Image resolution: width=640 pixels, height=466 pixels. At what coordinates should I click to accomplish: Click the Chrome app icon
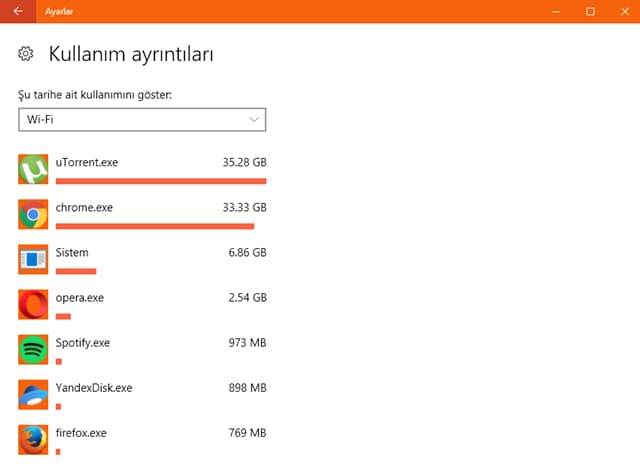33,214
